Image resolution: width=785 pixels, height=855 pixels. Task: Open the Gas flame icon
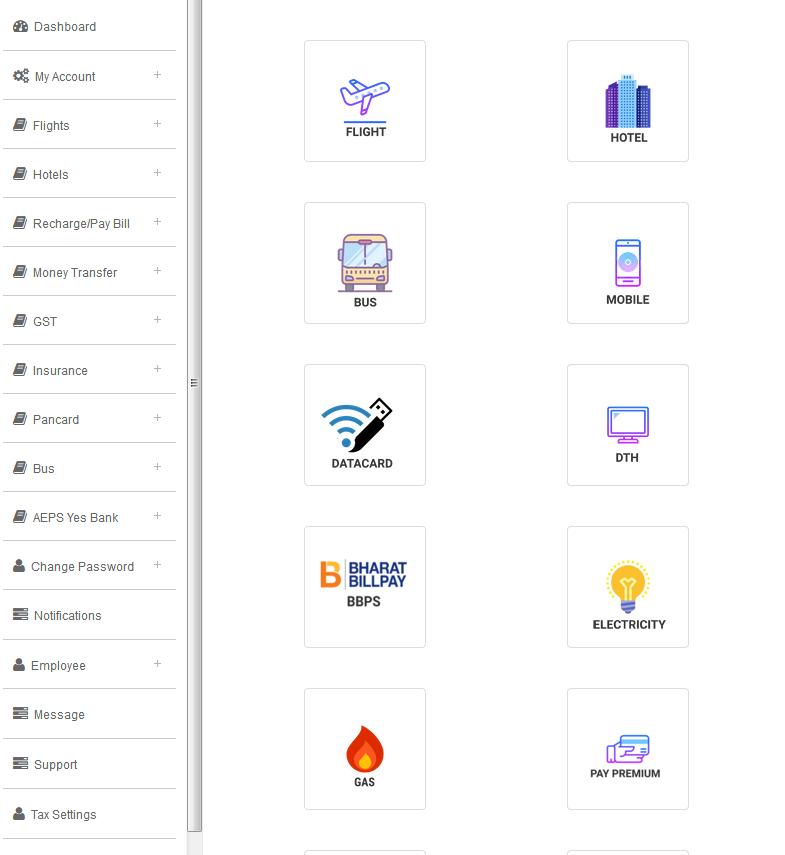365,749
